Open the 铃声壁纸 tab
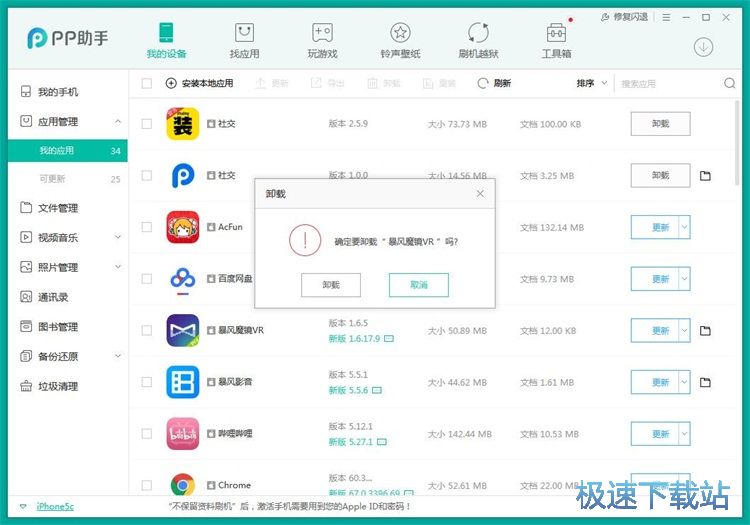The width and height of the screenshot is (750, 525). tap(400, 41)
